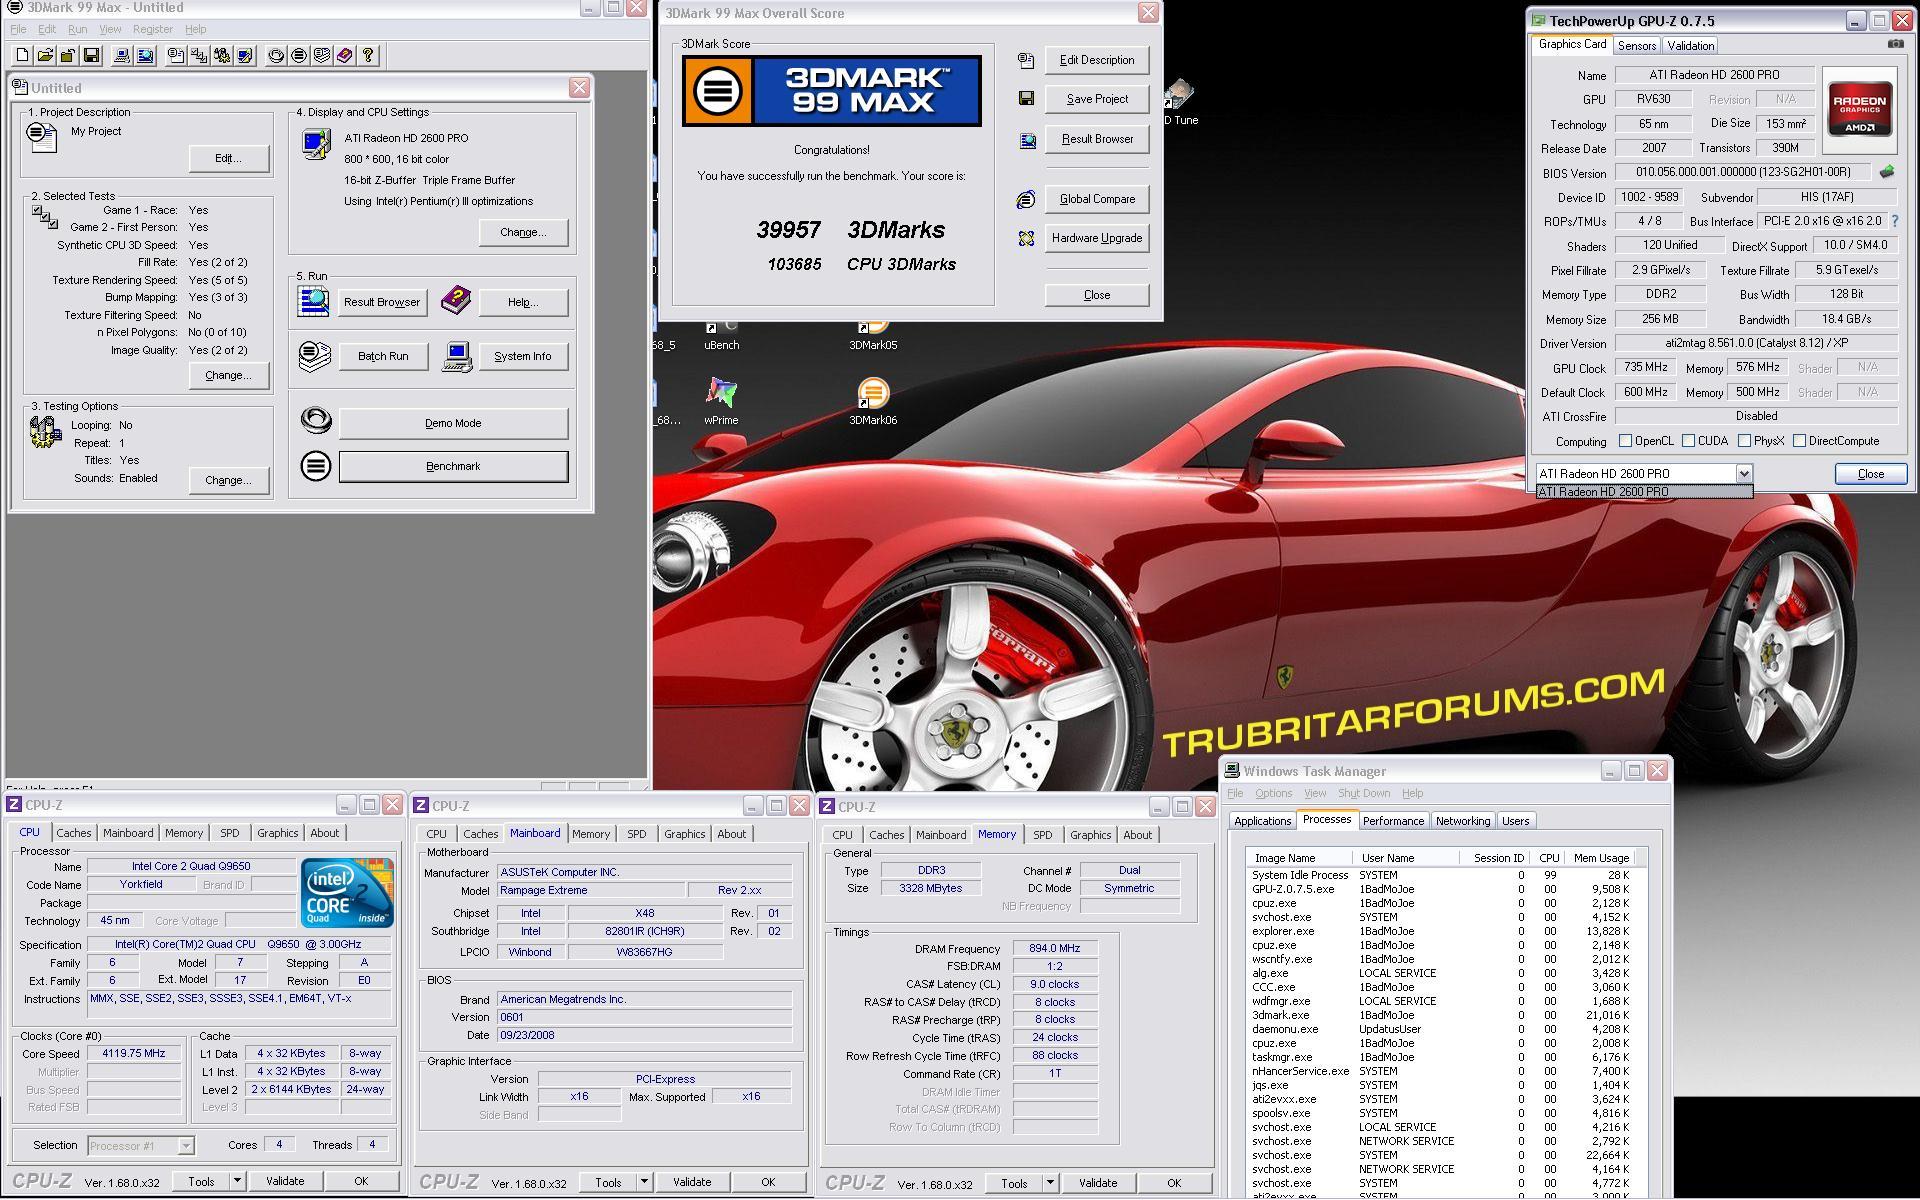Viewport: 1920px width, 1200px height.
Task: Click the Demo Mode ring toolbar icon
Action: [x=276, y=56]
